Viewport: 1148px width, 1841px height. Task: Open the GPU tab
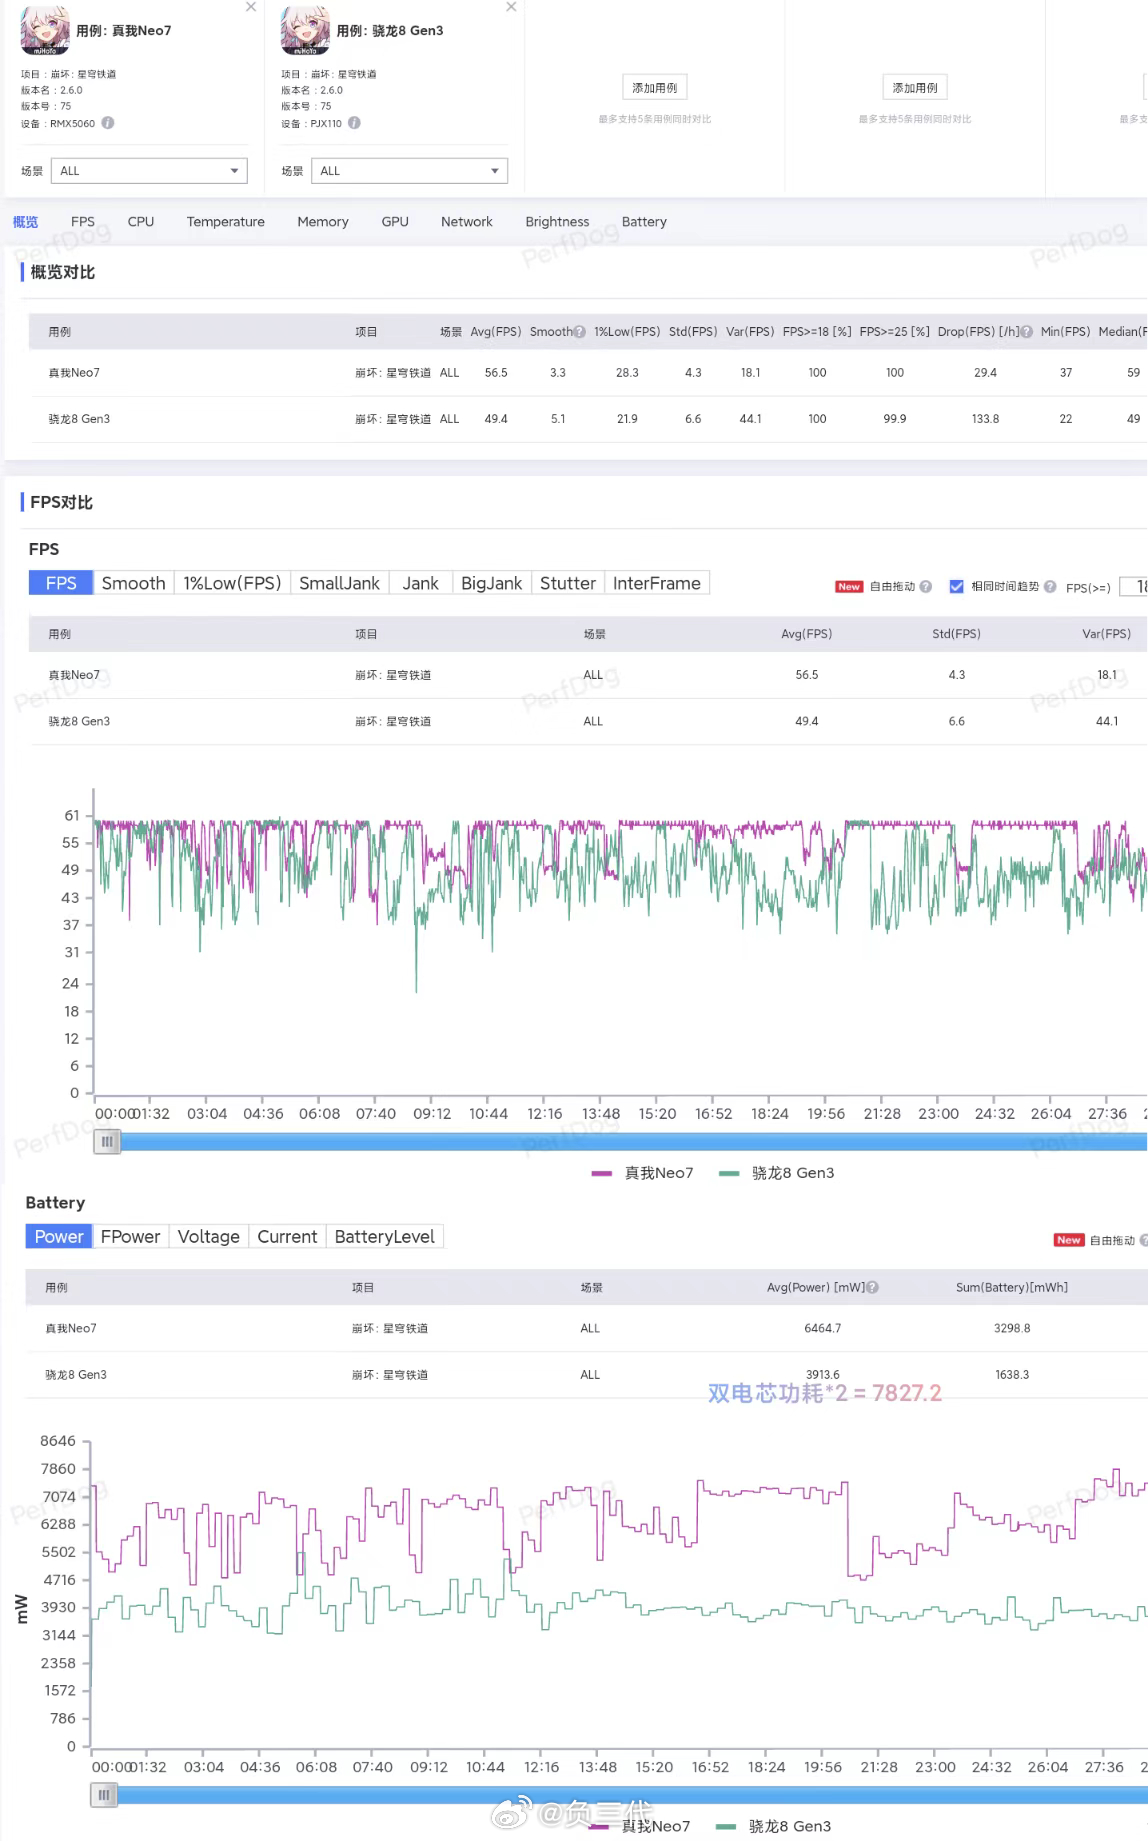coord(395,222)
